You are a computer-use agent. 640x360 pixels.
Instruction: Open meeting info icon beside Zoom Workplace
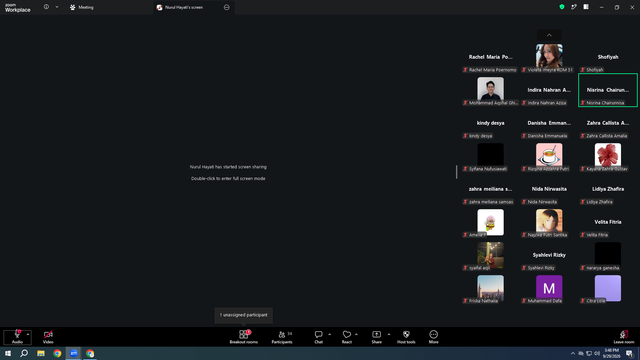click(x=46, y=7)
